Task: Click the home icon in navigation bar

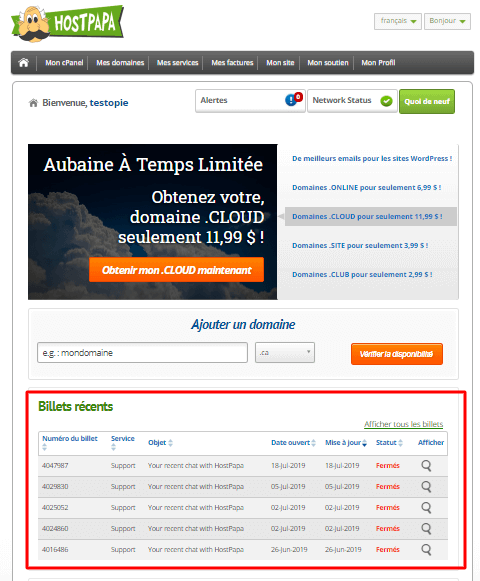Action: [24, 63]
